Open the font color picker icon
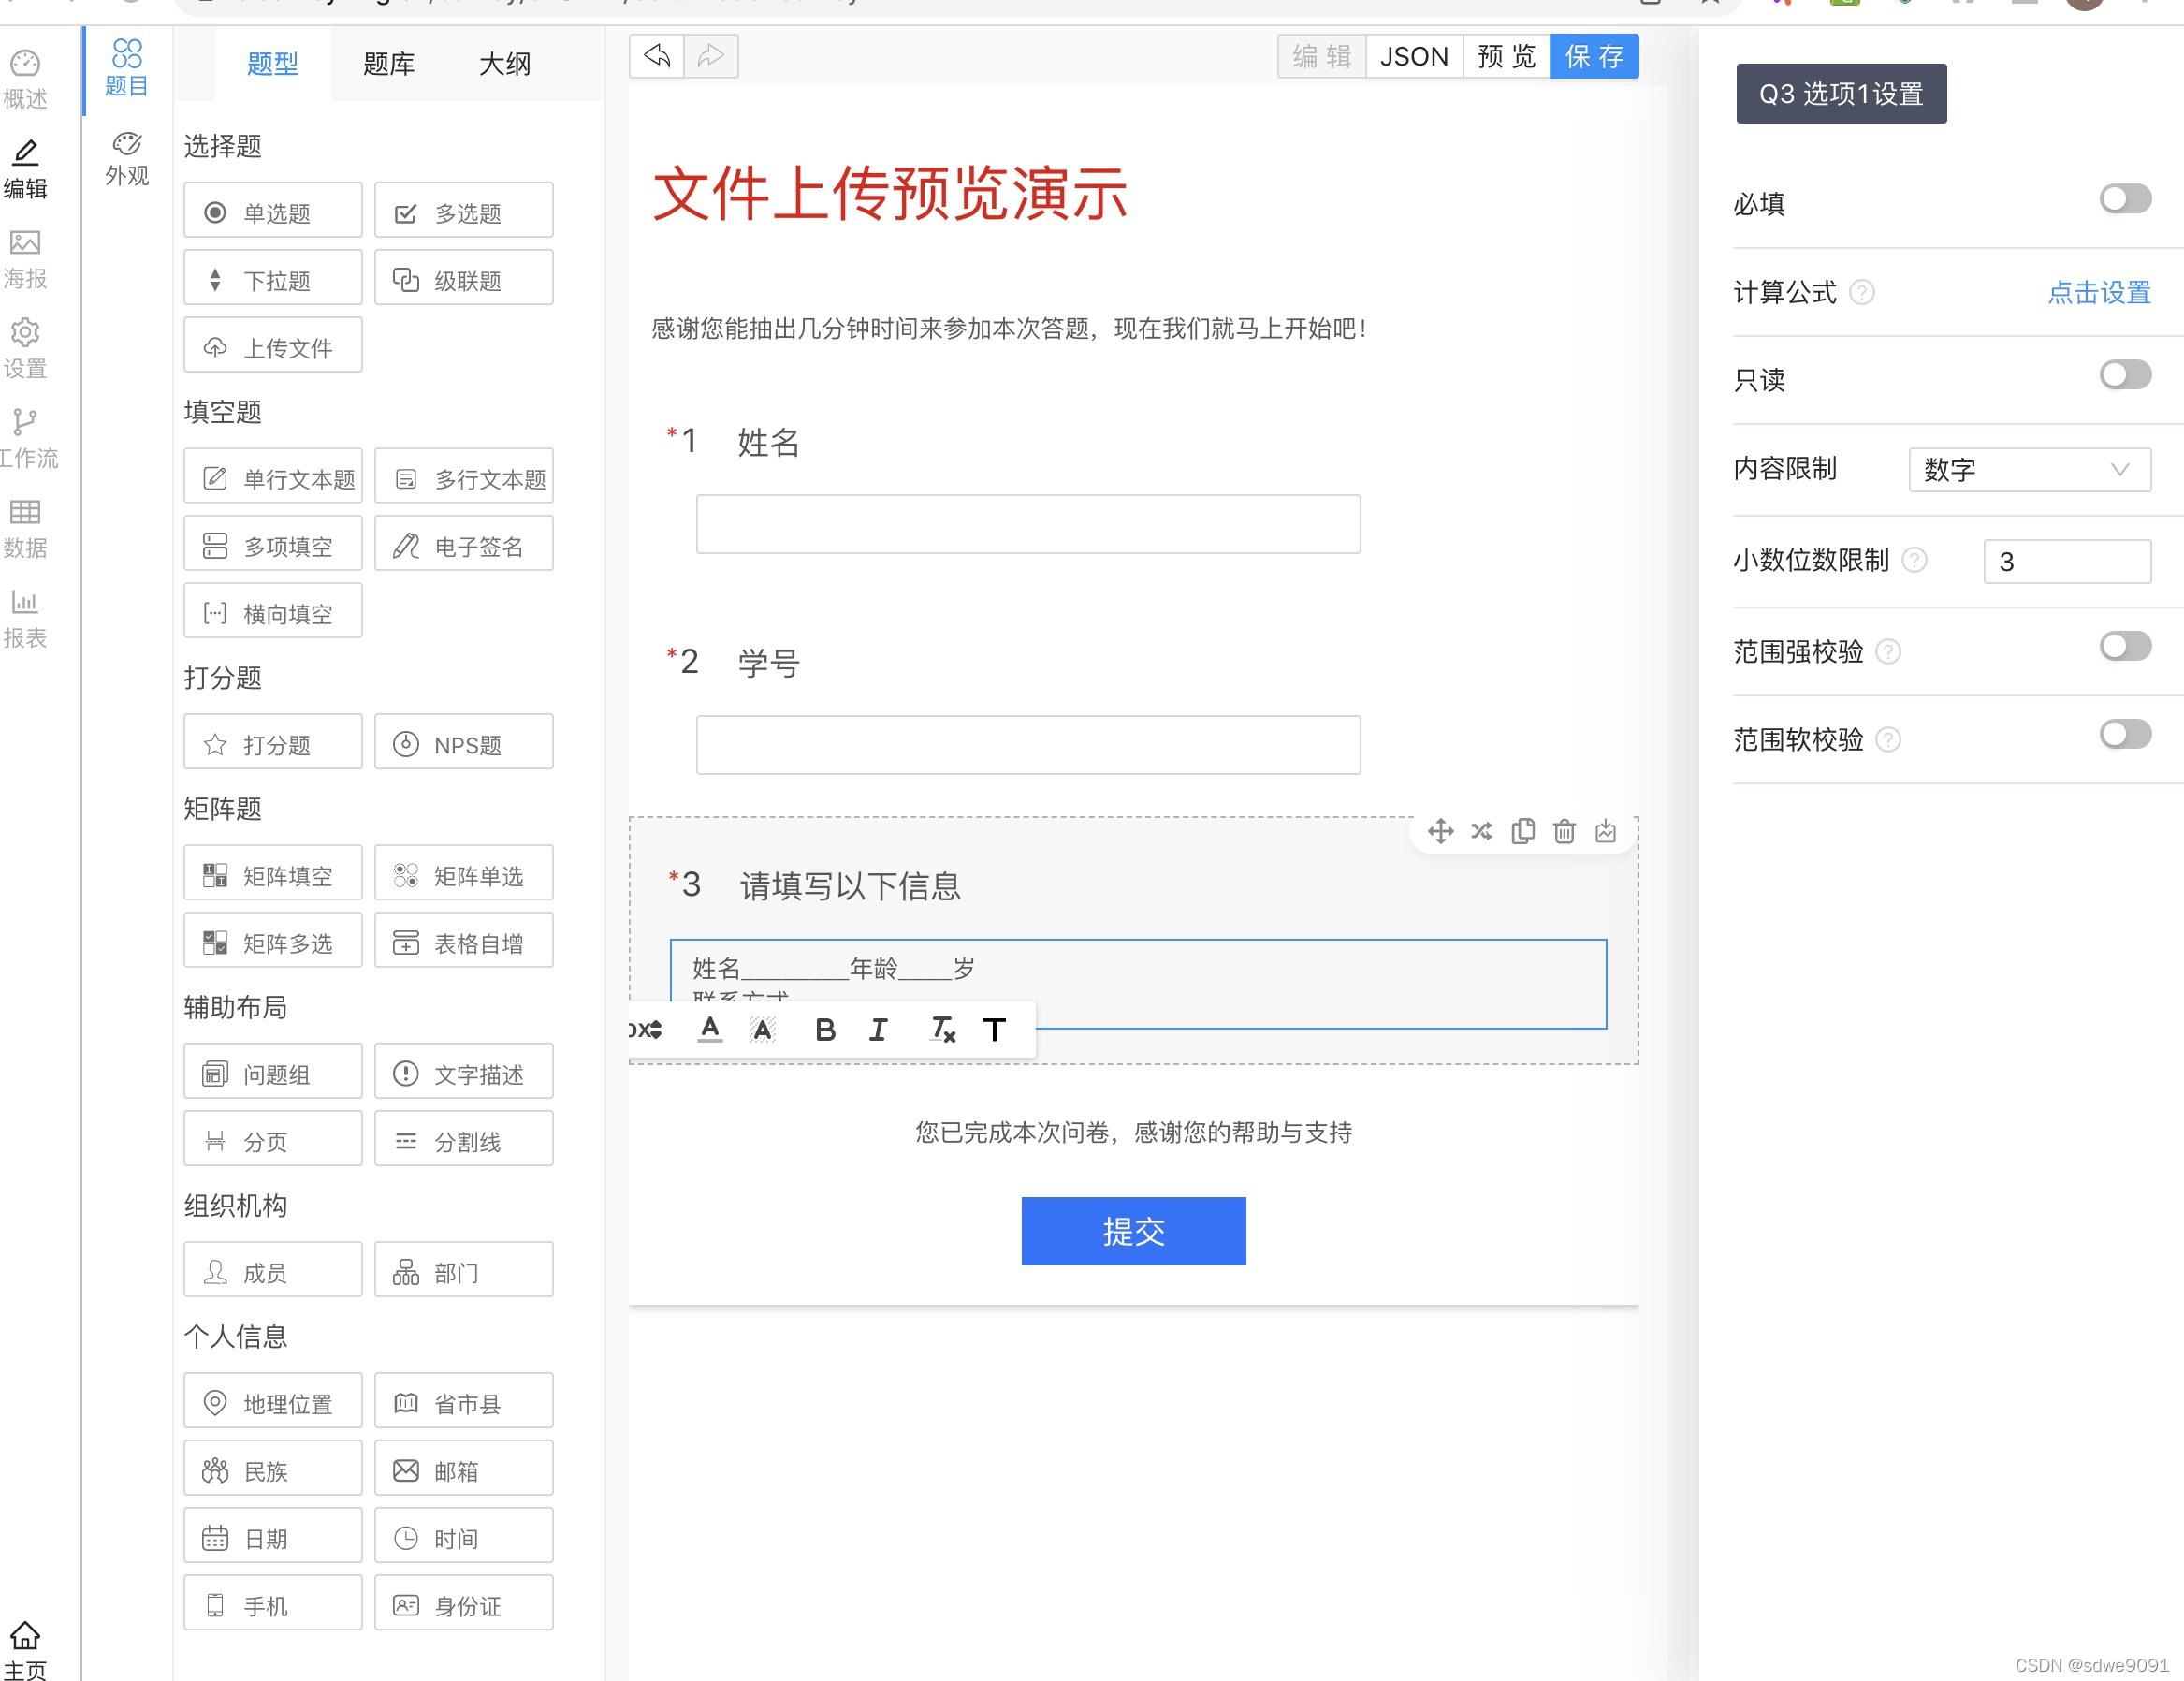Image resolution: width=2184 pixels, height=1681 pixels. [x=710, y=1029]
